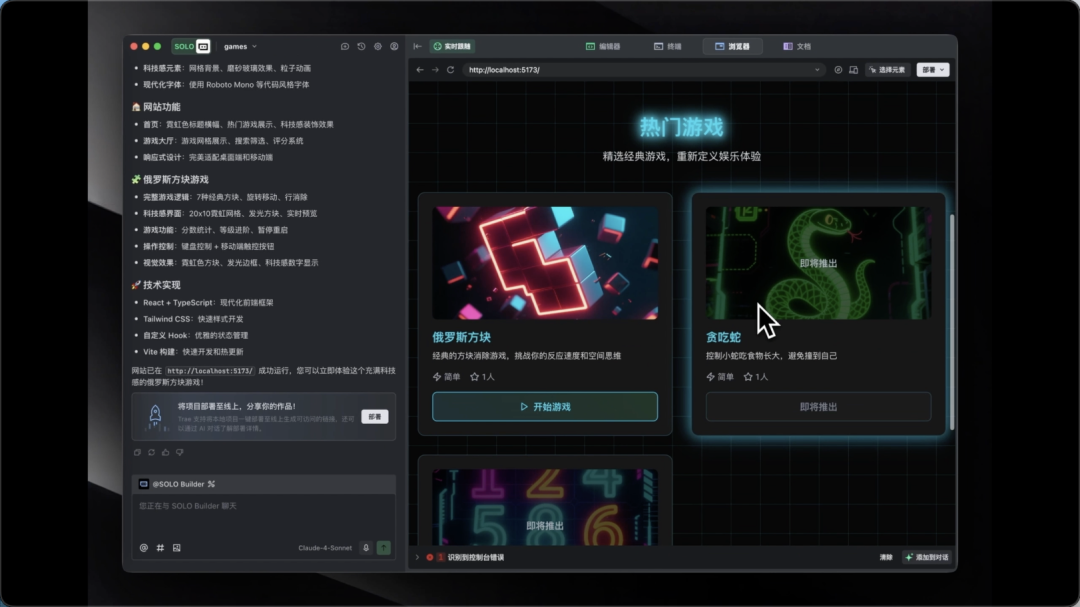Open chat history clock icon
The image size is (1080, 607).
pos(362,46)
